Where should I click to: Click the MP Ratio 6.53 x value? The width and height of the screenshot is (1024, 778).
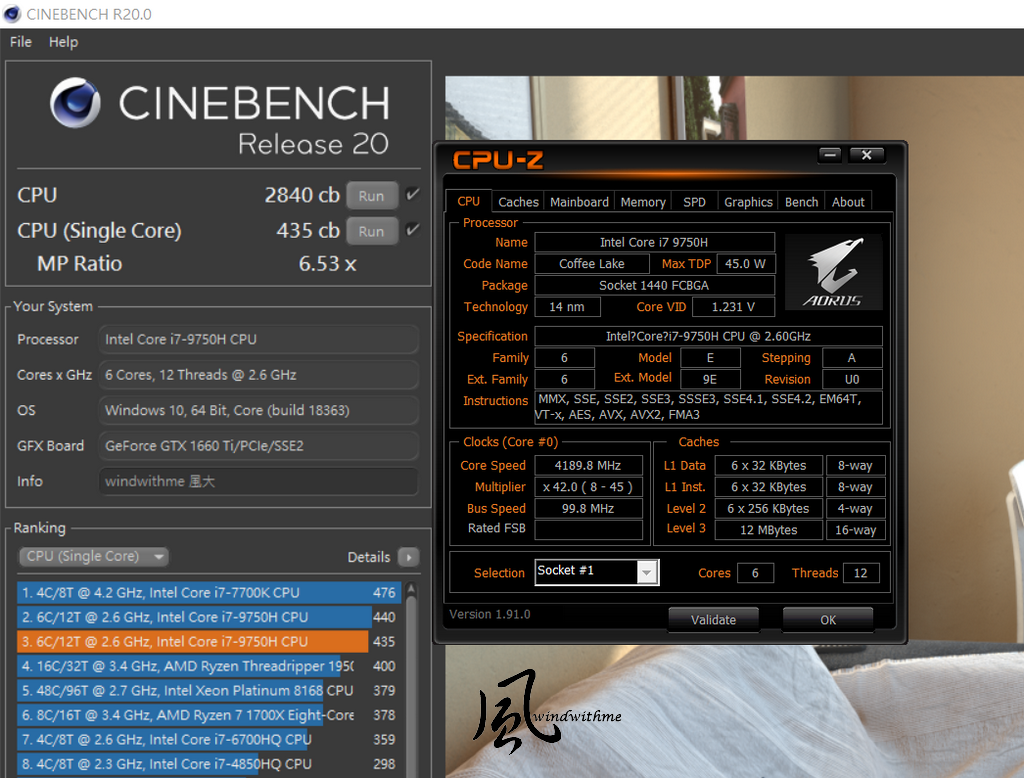point(327,264)
